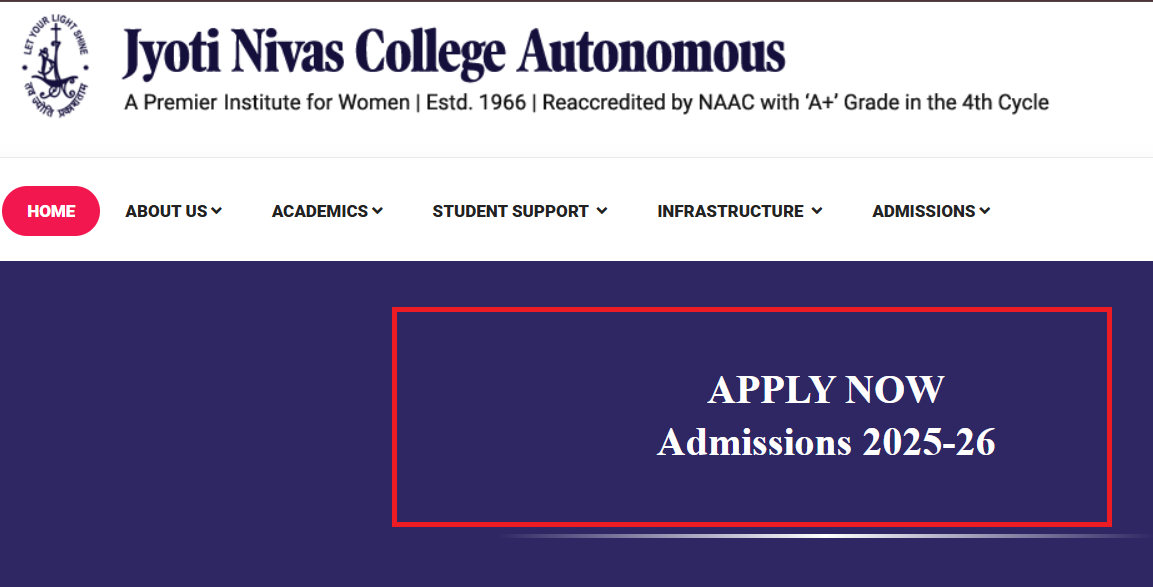Expand the chevron next to ABOUT US
Viewport: 1153px width, 587px height.
tap(217, 210)
